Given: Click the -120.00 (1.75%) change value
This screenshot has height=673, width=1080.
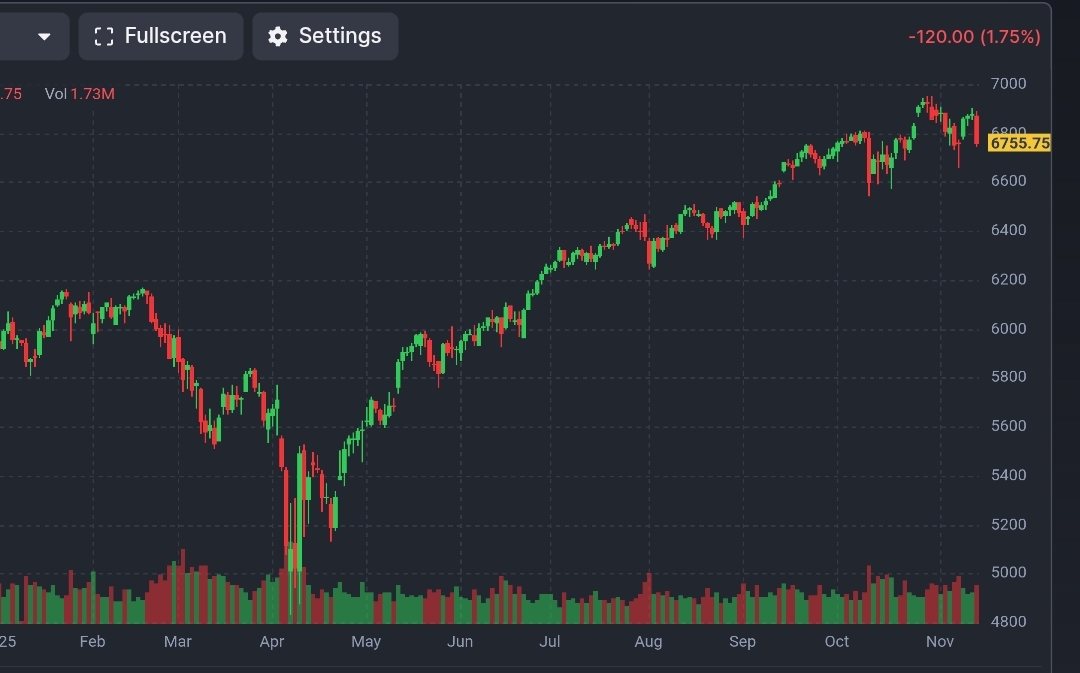Looking at the screenshot, I should click(974, 37).
